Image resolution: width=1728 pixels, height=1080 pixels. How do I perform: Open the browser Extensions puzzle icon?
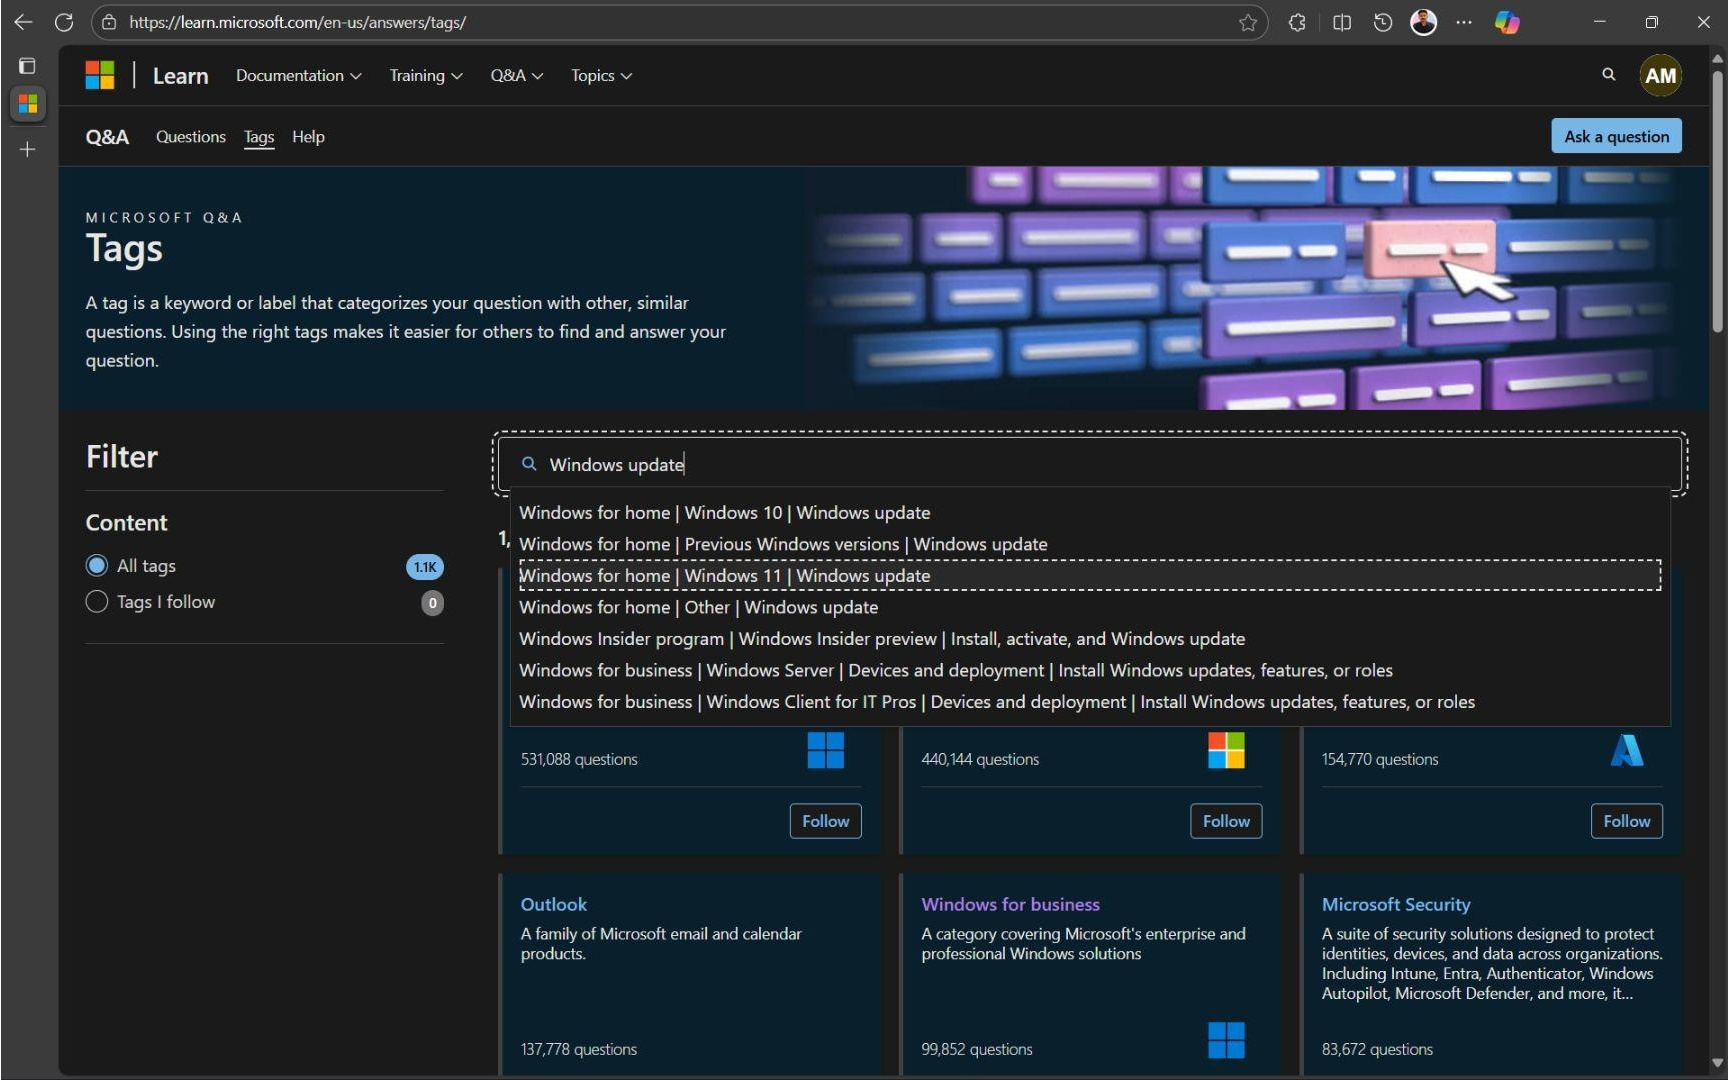(1297, 22)
